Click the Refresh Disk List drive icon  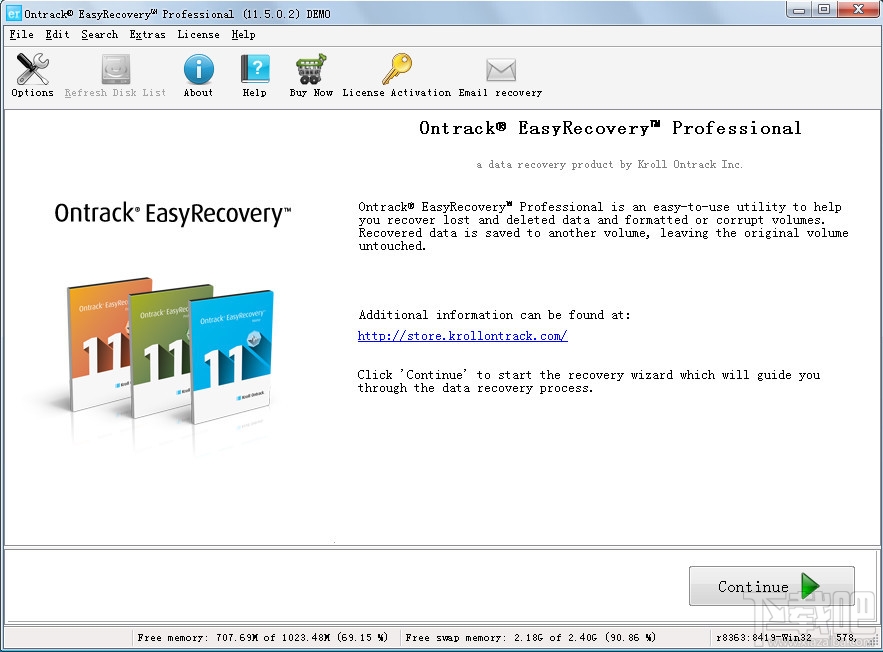115,69
